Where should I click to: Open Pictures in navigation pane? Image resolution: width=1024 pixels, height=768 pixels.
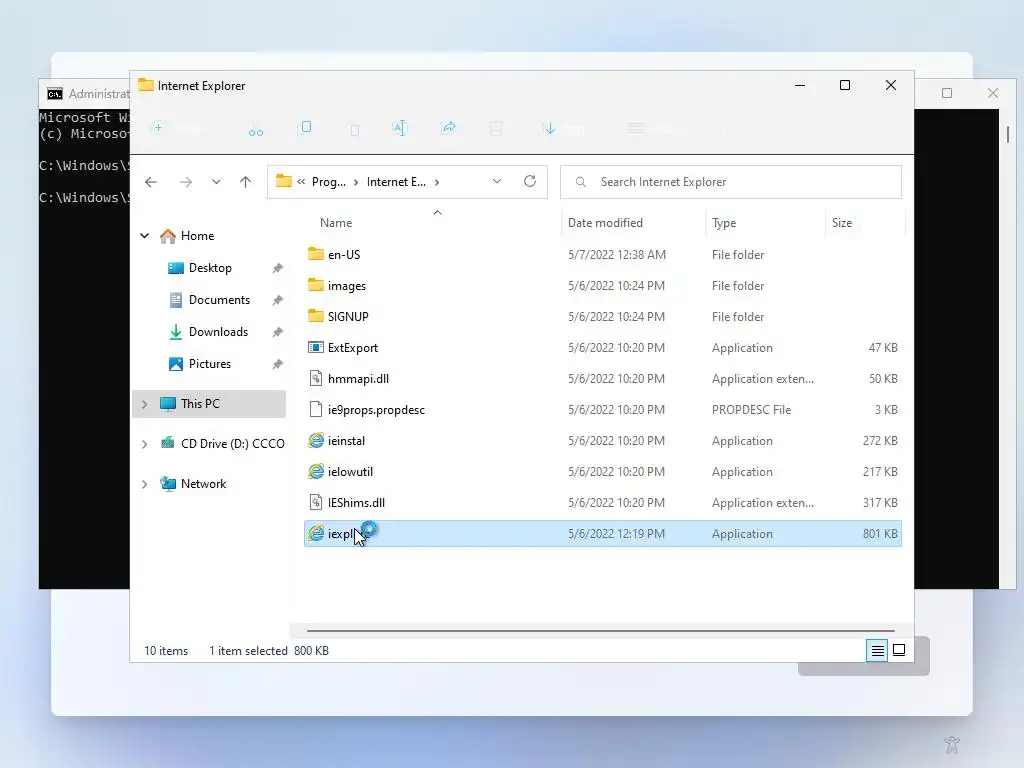click(x=210, y=364)
